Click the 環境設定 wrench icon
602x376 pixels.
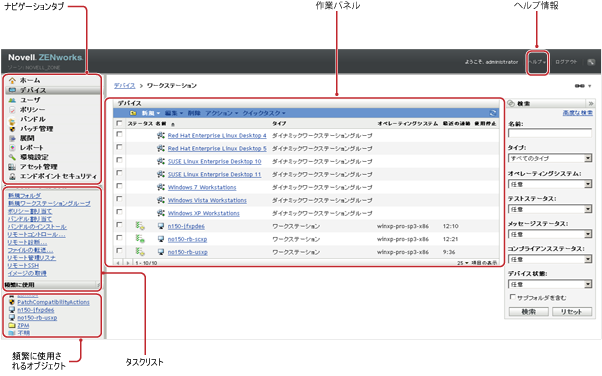(x=12, y=157)
